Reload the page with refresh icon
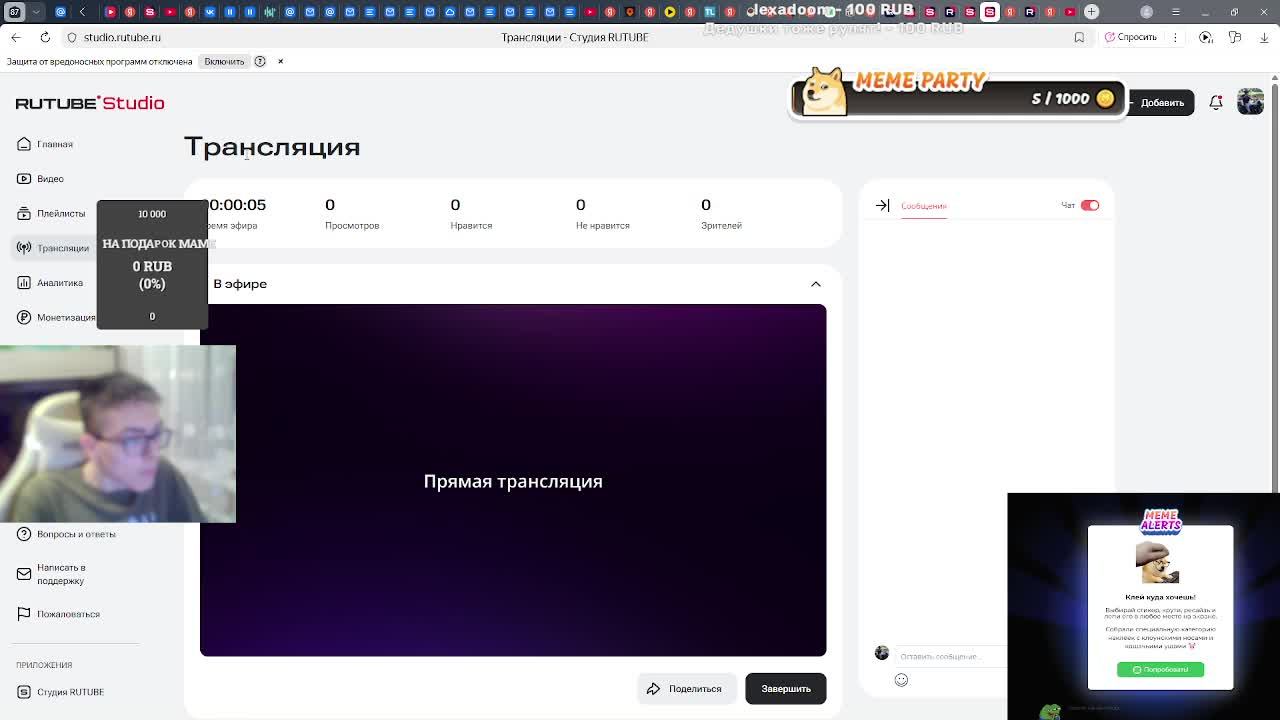This screenshot has height=720, width=1280. (x=45, y=37)
